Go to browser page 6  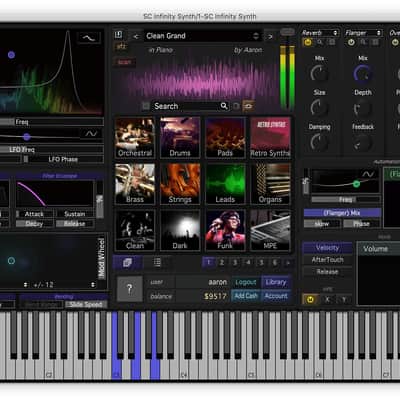tap(275, 263)
